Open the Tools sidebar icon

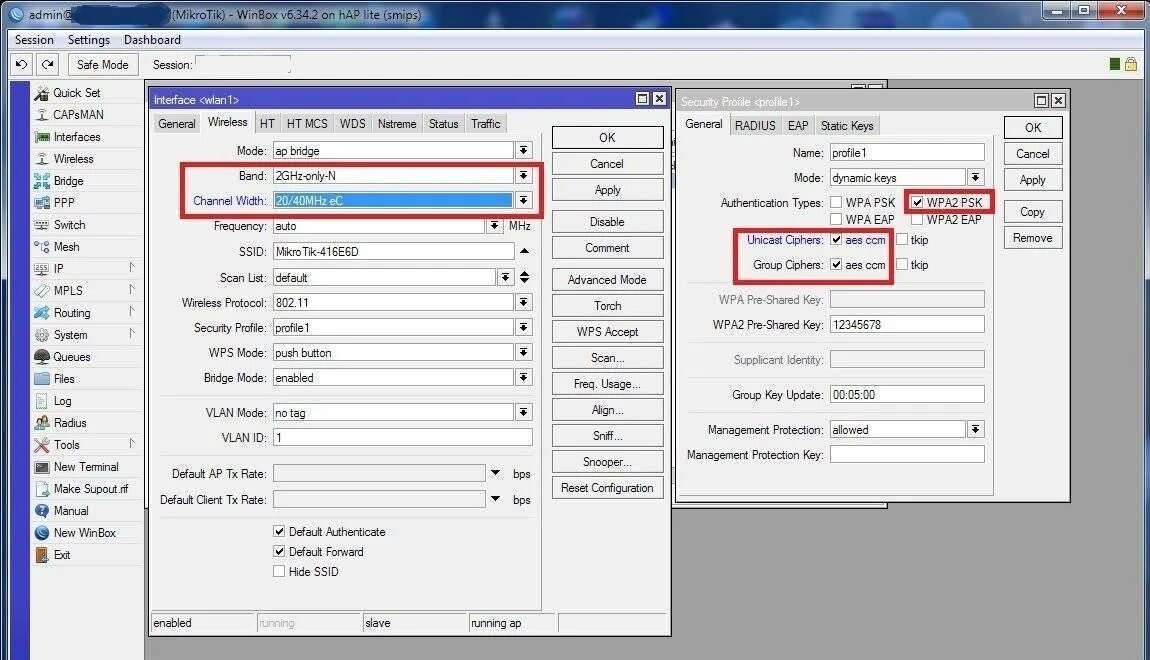pos(42,445)
